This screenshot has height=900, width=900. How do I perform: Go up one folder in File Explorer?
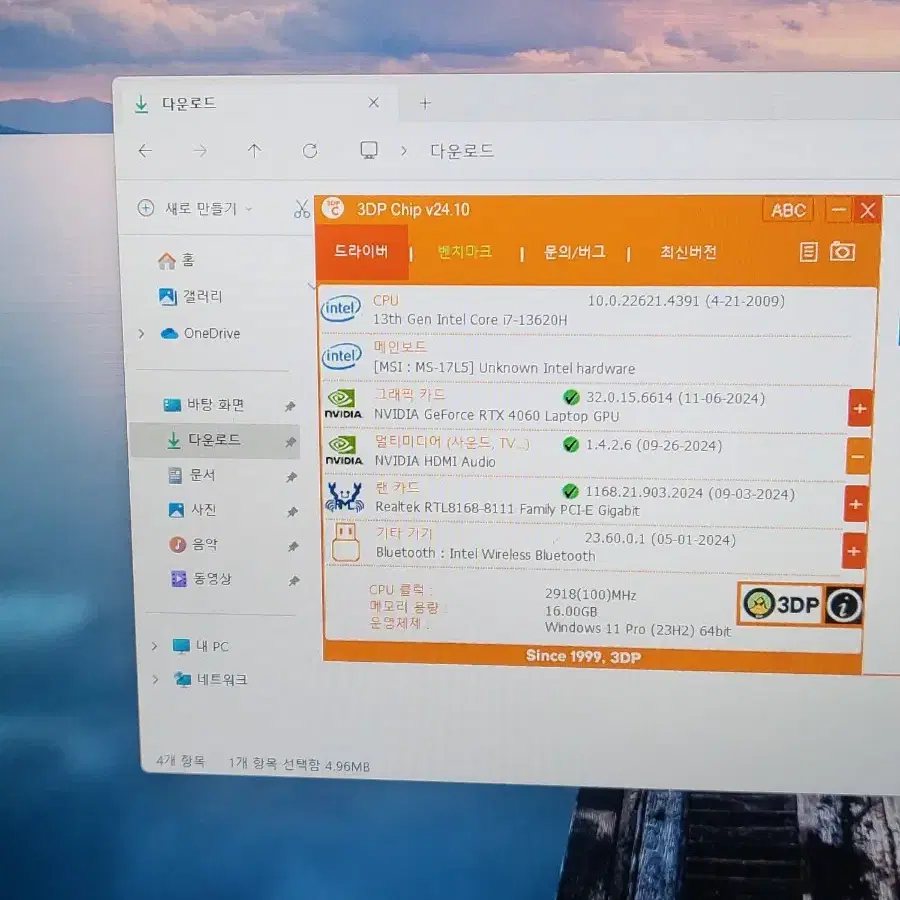point(254,151)
